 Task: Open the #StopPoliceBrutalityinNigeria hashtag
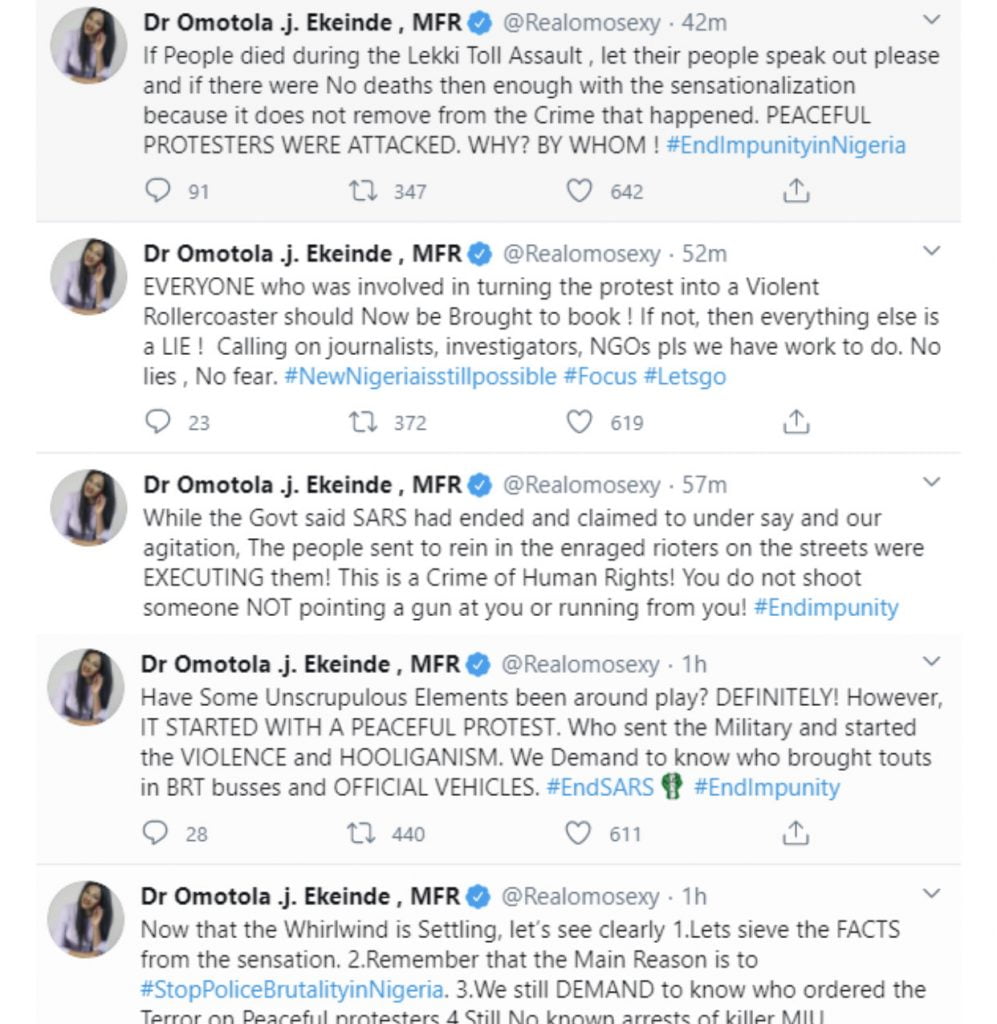[x=292, y=989]
